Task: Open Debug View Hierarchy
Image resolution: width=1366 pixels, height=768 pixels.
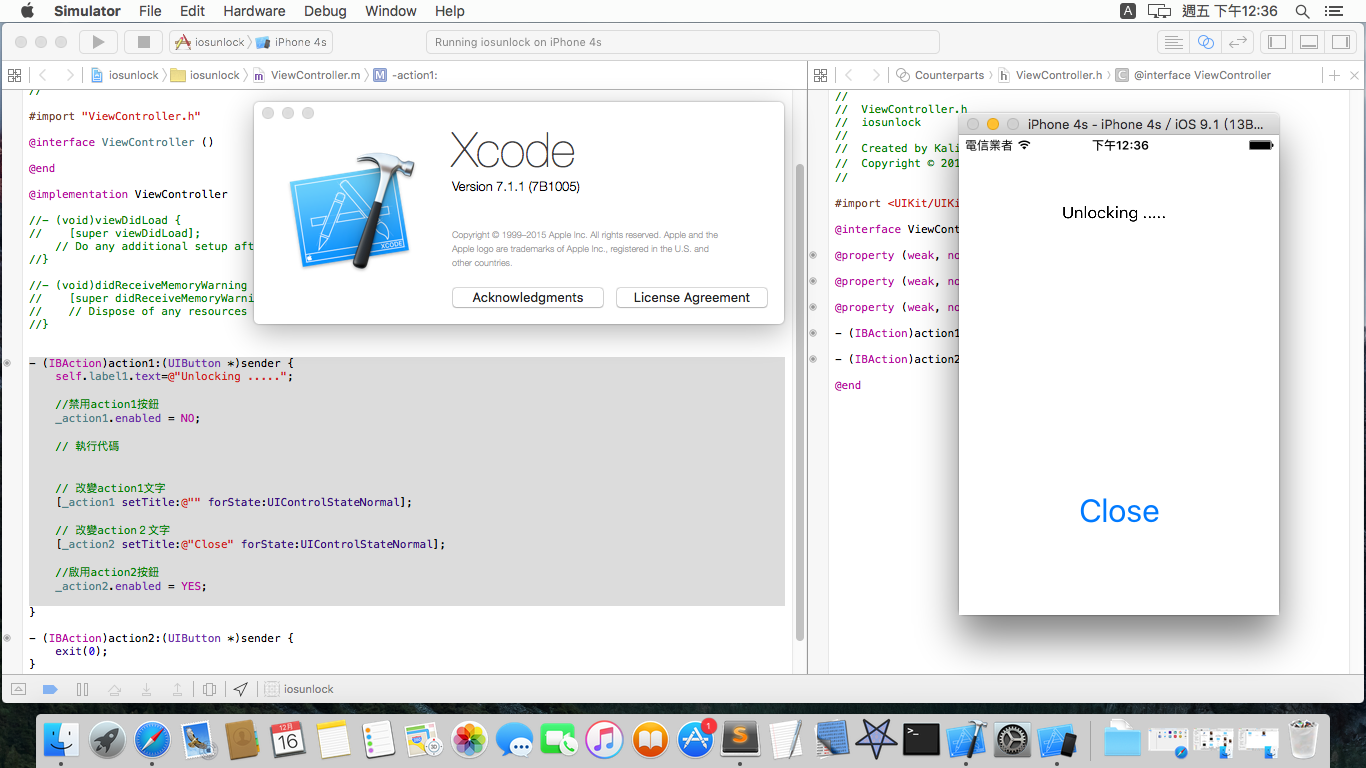Action: click(x=209, y=689)
